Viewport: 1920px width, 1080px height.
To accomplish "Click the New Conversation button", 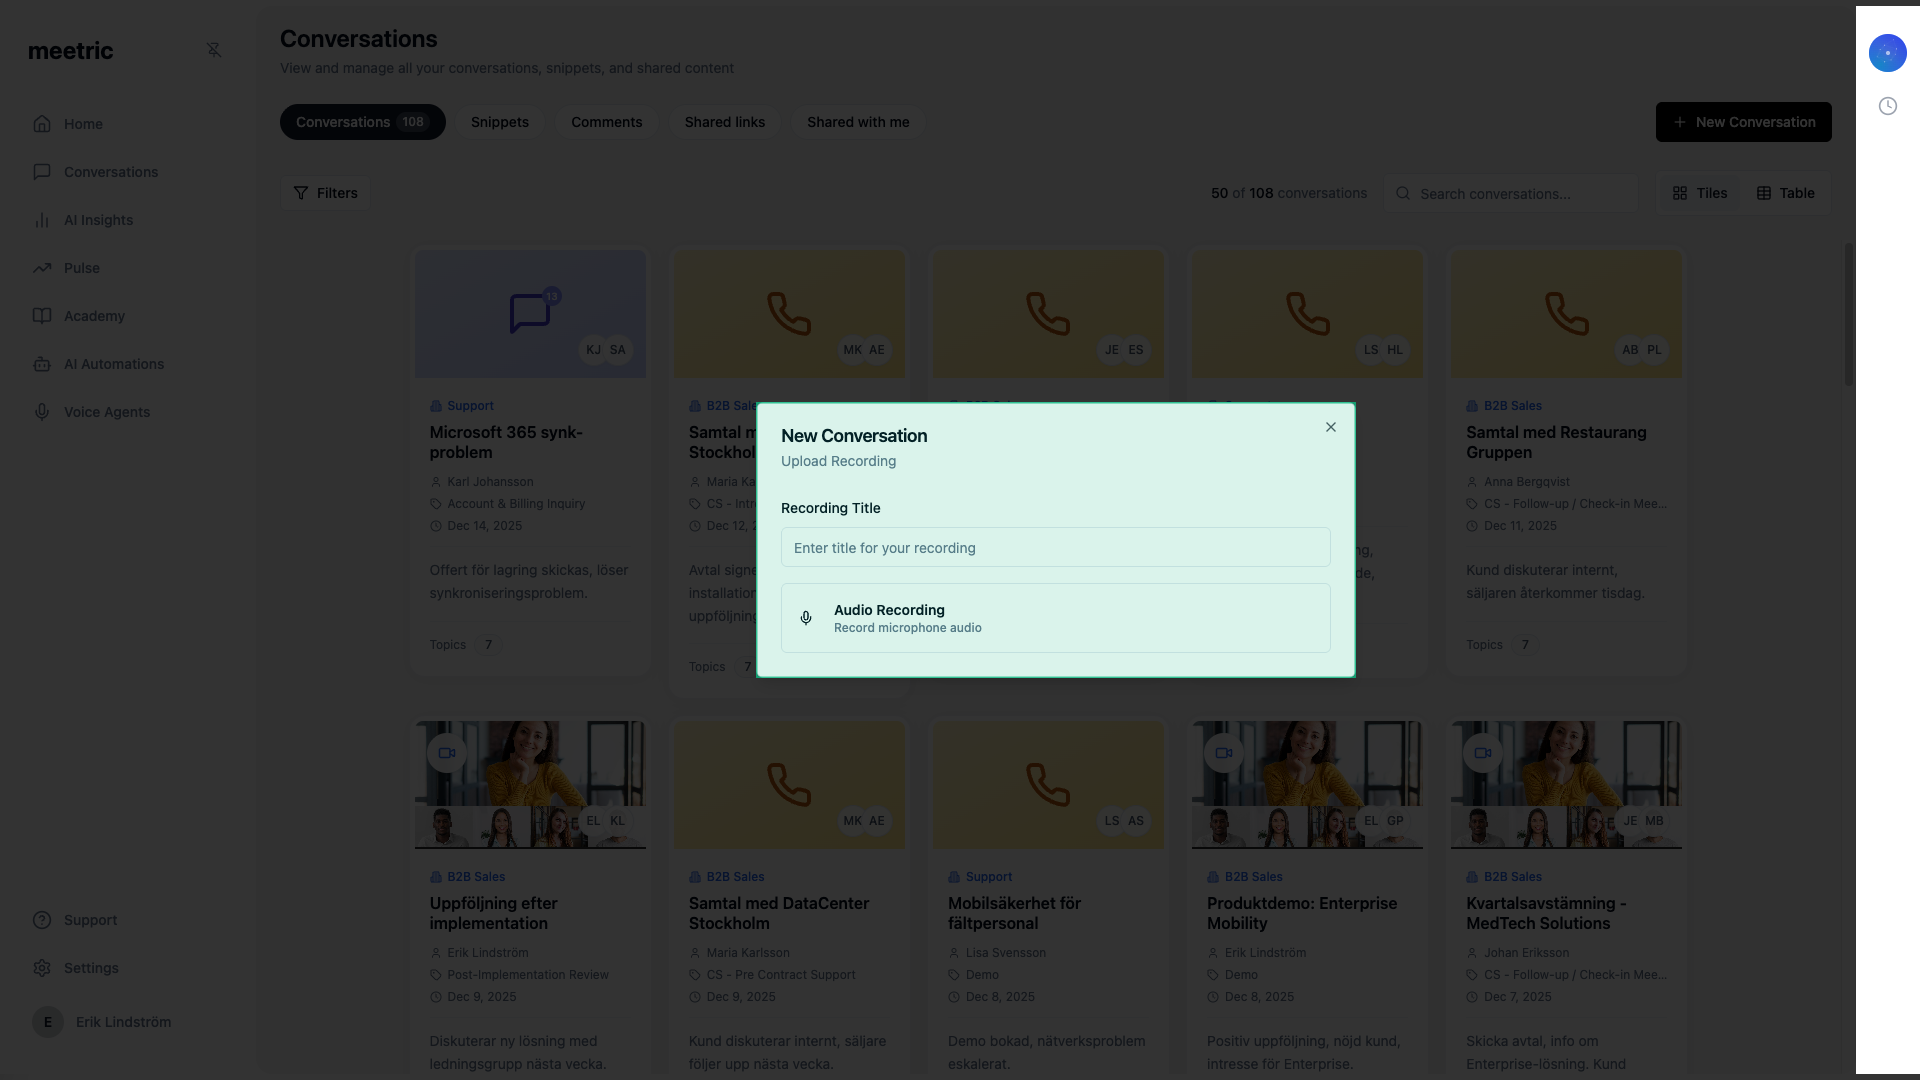I will pyautogui.click(x=1744, y=121).
